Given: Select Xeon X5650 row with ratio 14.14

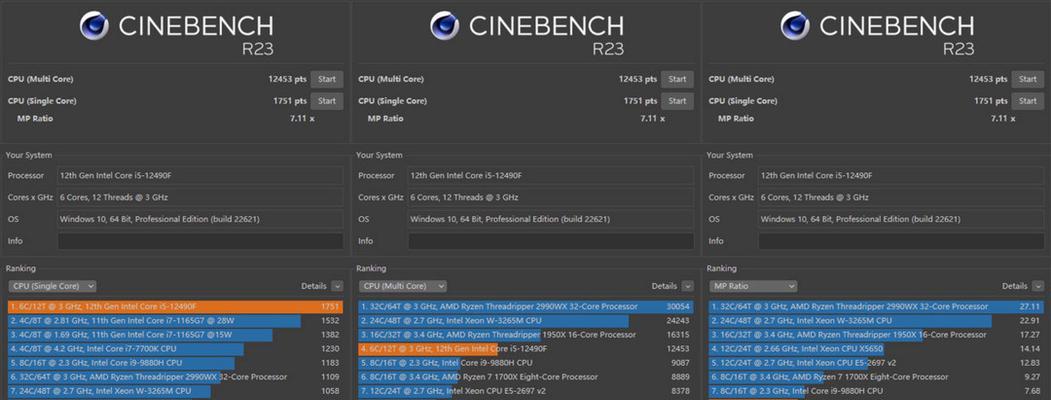Looking at the screenshot, I should click(x=877, y=349).
